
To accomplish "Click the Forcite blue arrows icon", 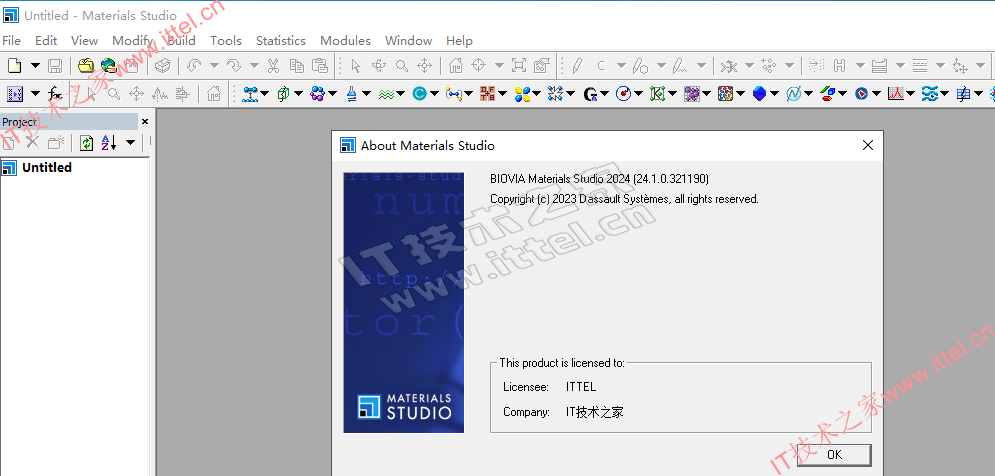I will coord(556,94).
